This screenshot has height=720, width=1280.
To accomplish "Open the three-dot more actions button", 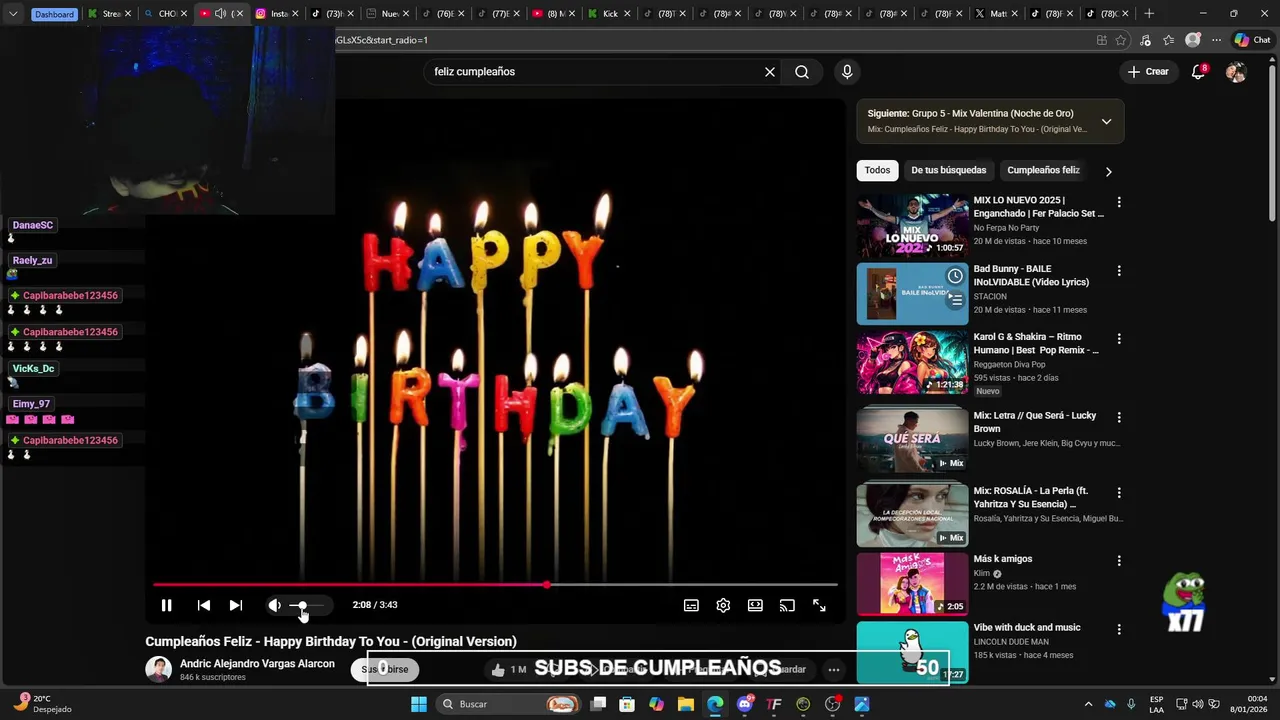I will point(833,670).
